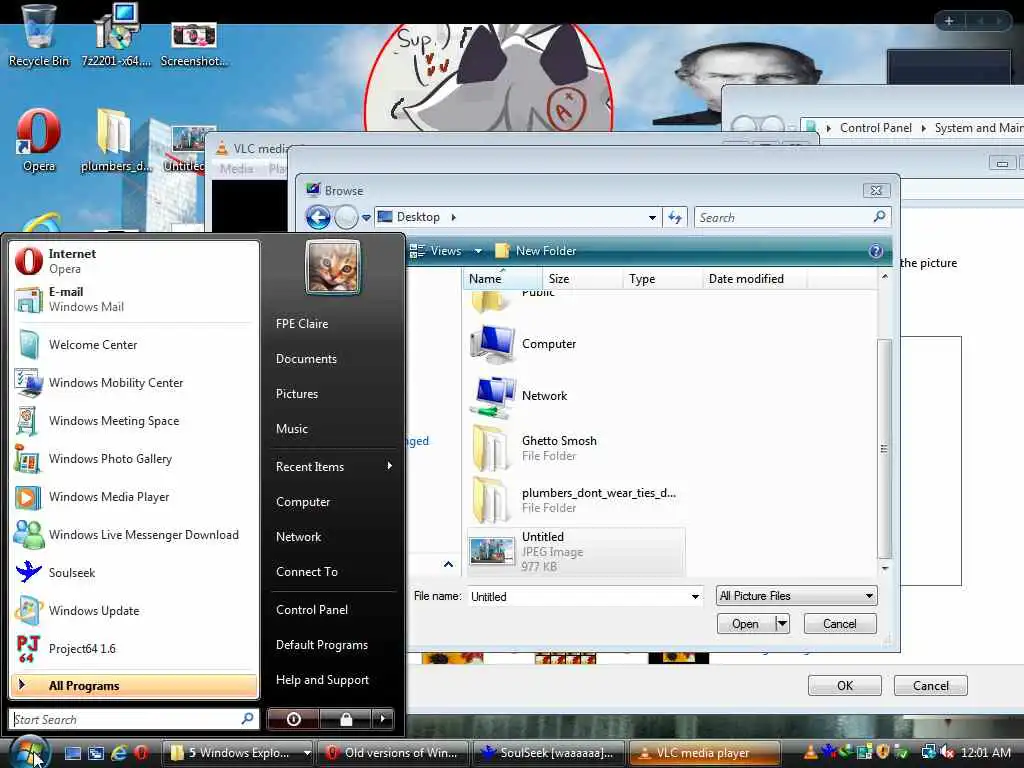The image size is (1024, 768).
Task: Expand Desktop breadcrumb arrow
Action: pos(453,217)
